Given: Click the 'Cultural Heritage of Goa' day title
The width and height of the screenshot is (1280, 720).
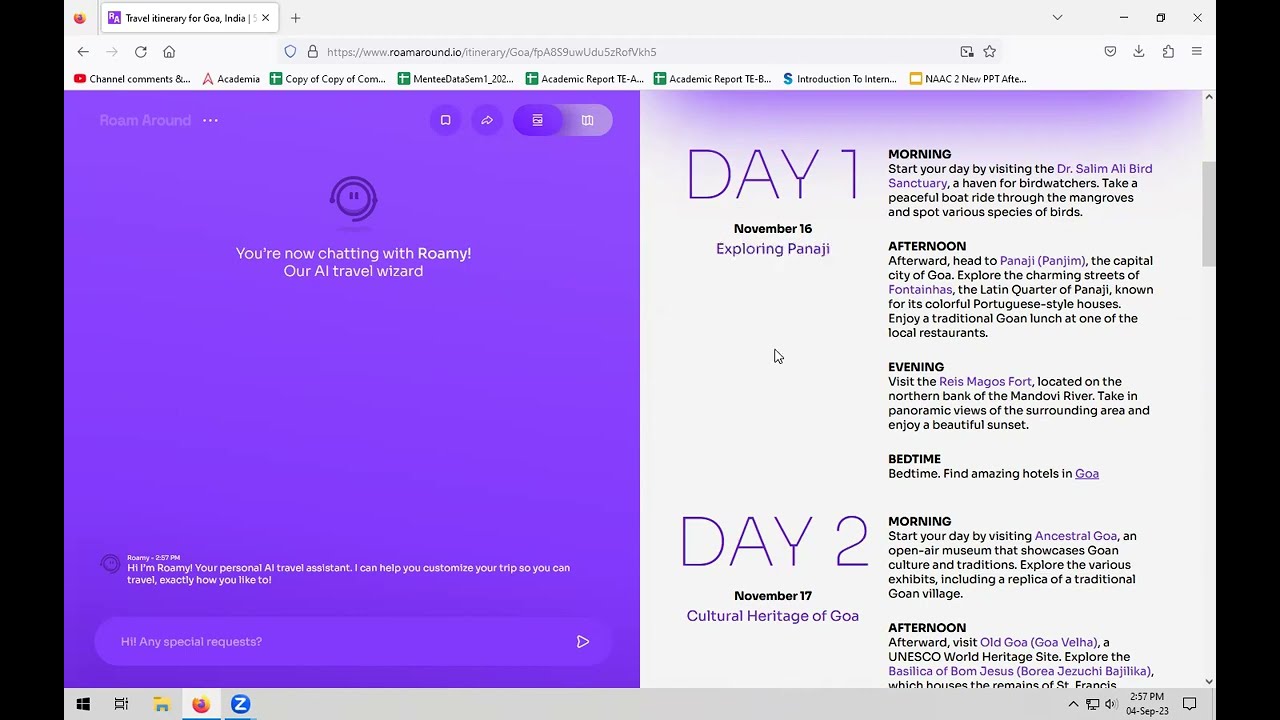Looking at the screenshot, I should pos(773,616).
